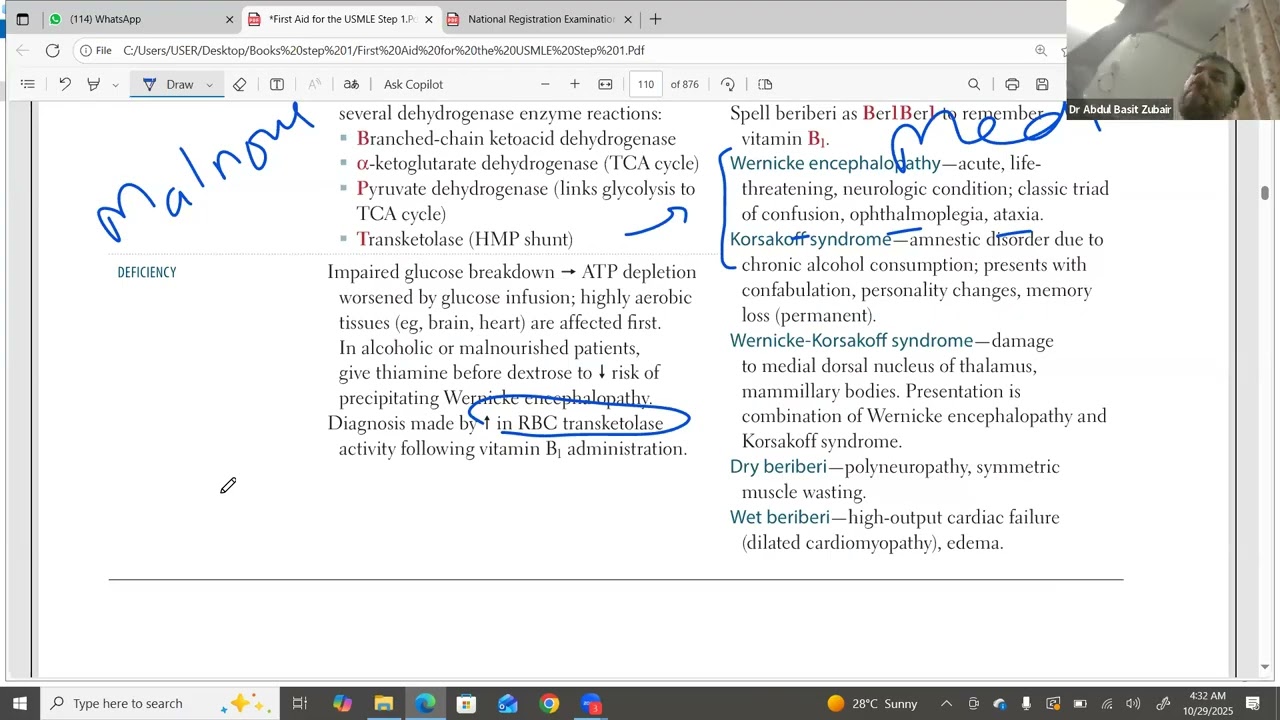Screen dimensions: 1280x720
Task: Click the Pyruvate dehydrogenase bullet text
Action: pyautogui.click(x=526, y=201)
